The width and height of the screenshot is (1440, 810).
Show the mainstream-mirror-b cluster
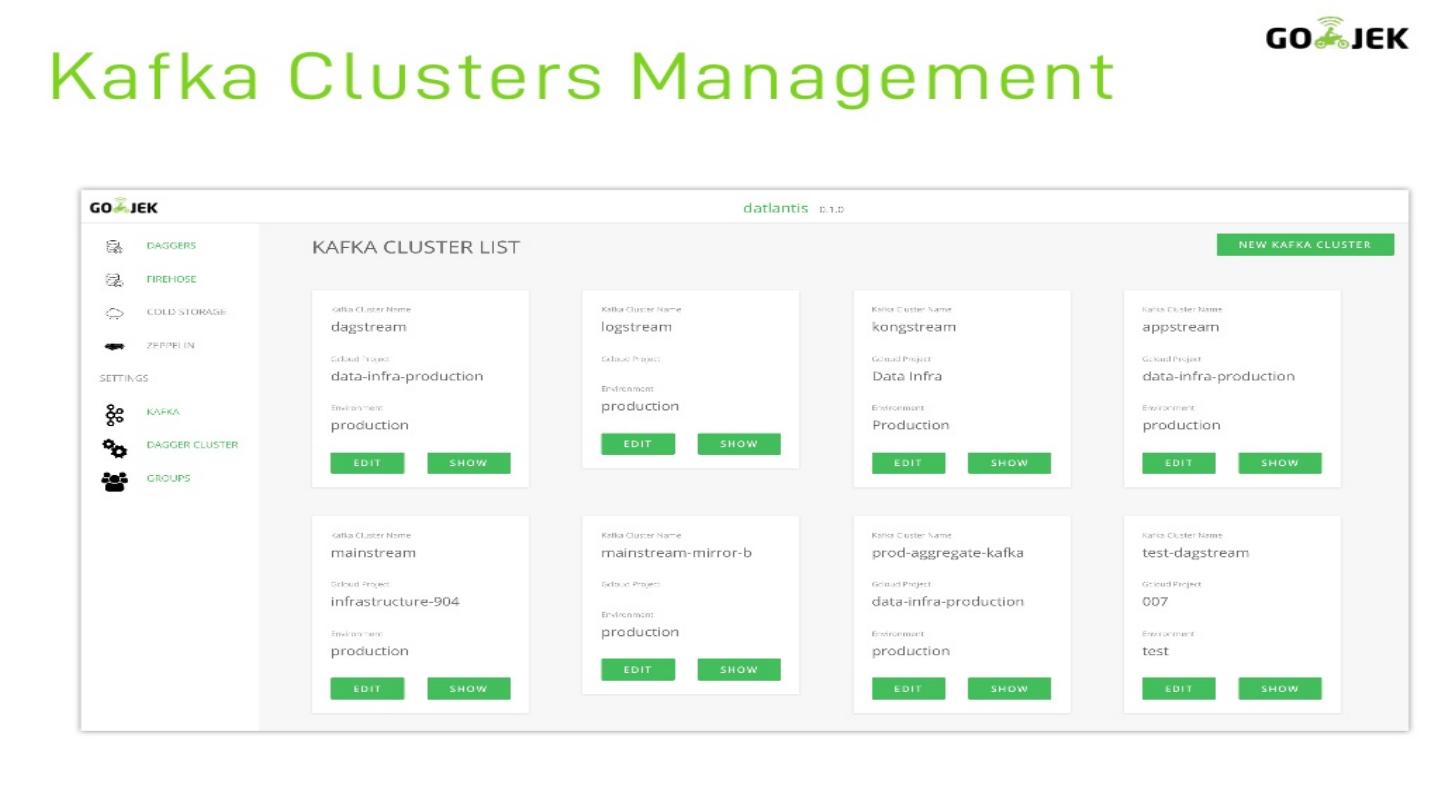[x=739, y=670]
